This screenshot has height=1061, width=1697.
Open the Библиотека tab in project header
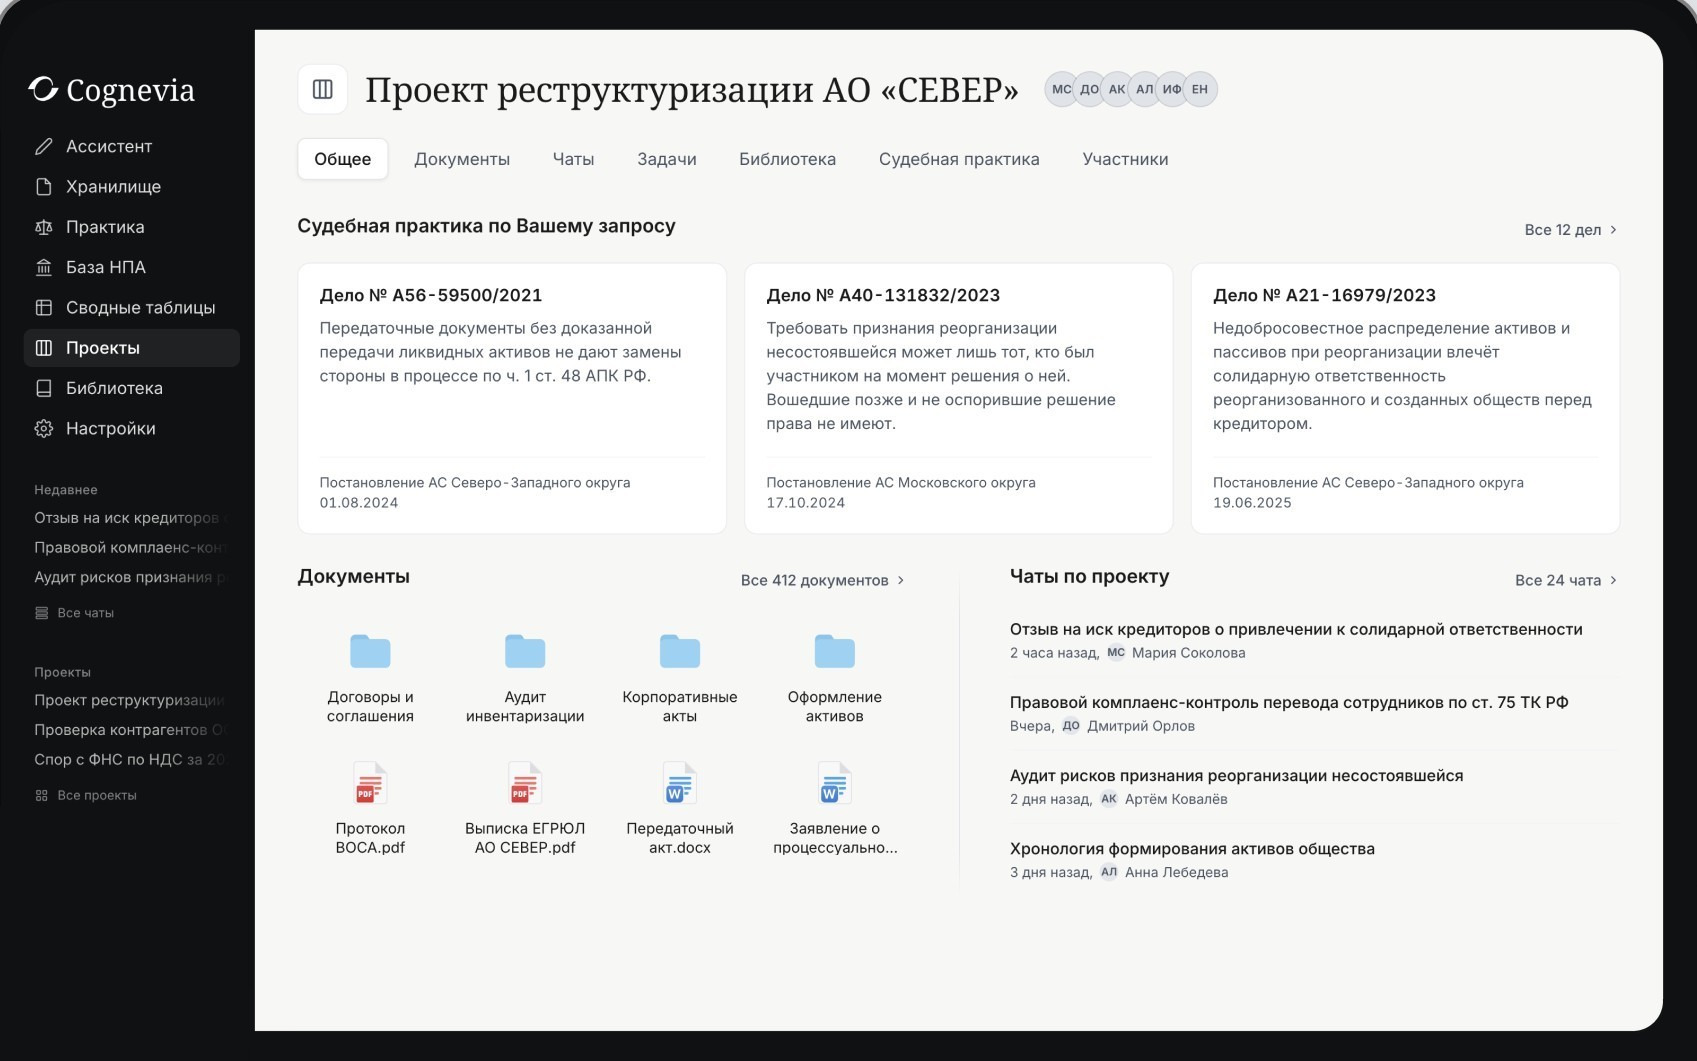pyautogui.click(x=787, y=159)
